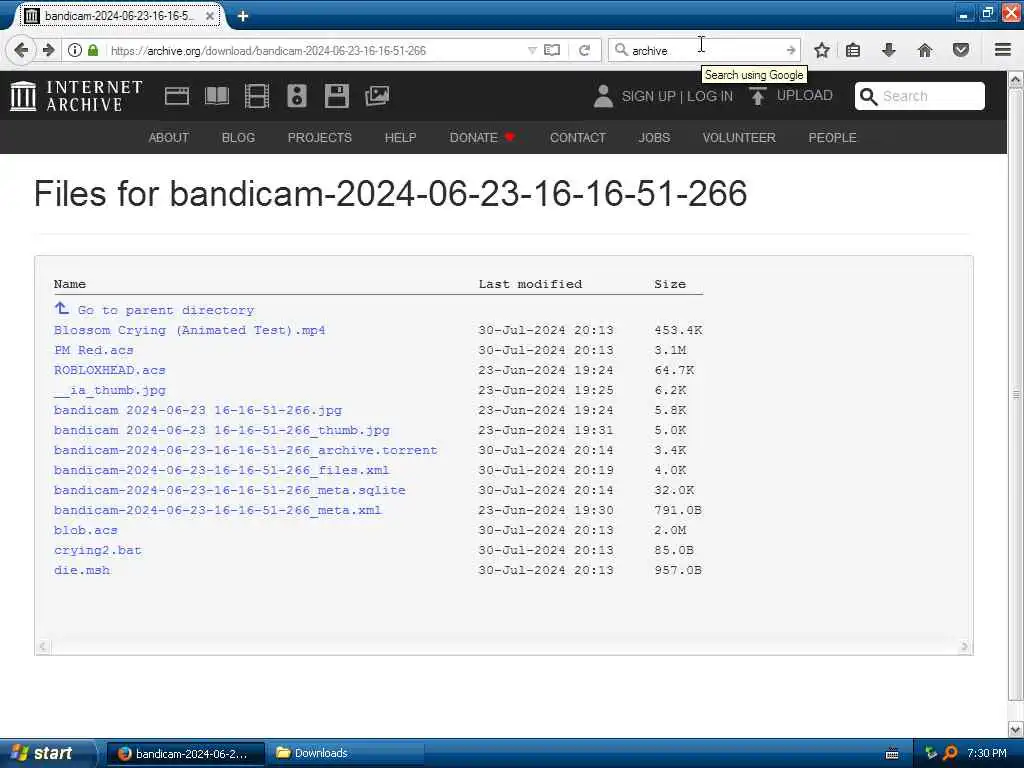Open reader view icon in address bar

point(552,50)
